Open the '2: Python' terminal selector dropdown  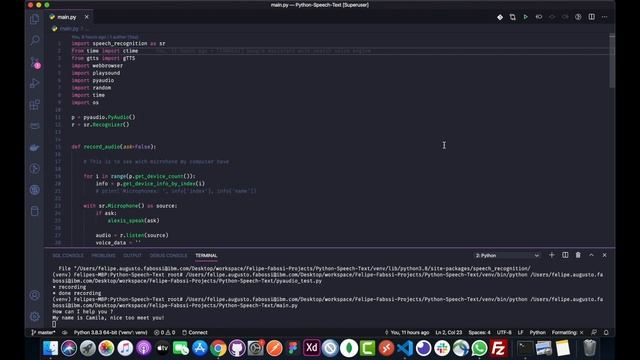(x=507, y=256)
